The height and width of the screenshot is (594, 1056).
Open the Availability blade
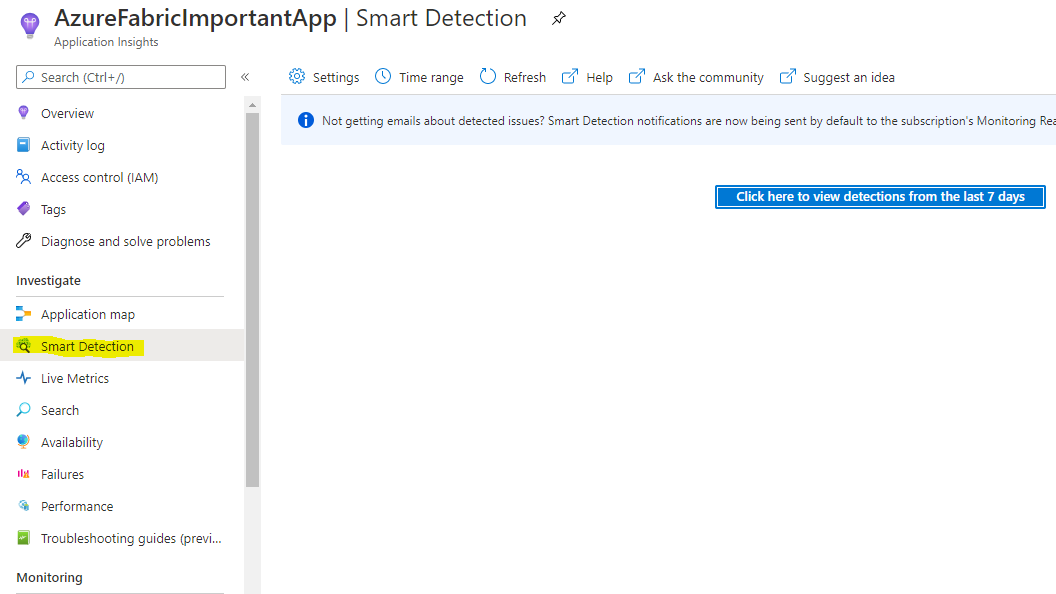[x=71, y=441]
